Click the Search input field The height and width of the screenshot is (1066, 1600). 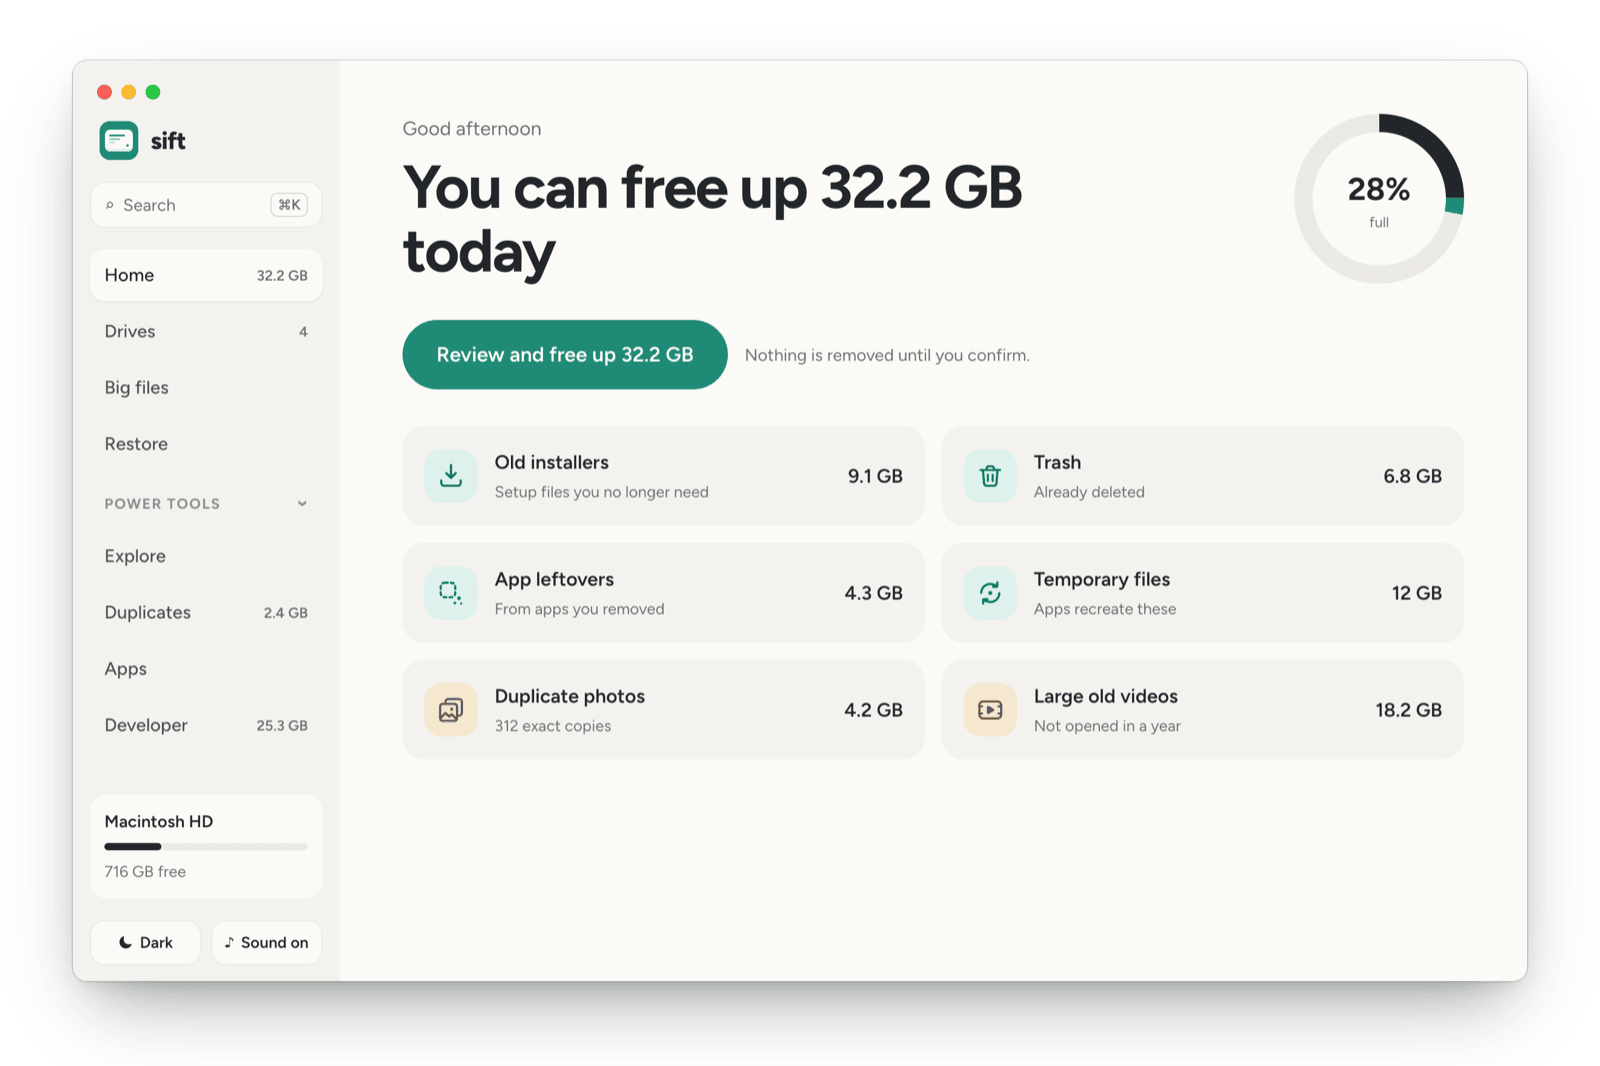(206, 205)
